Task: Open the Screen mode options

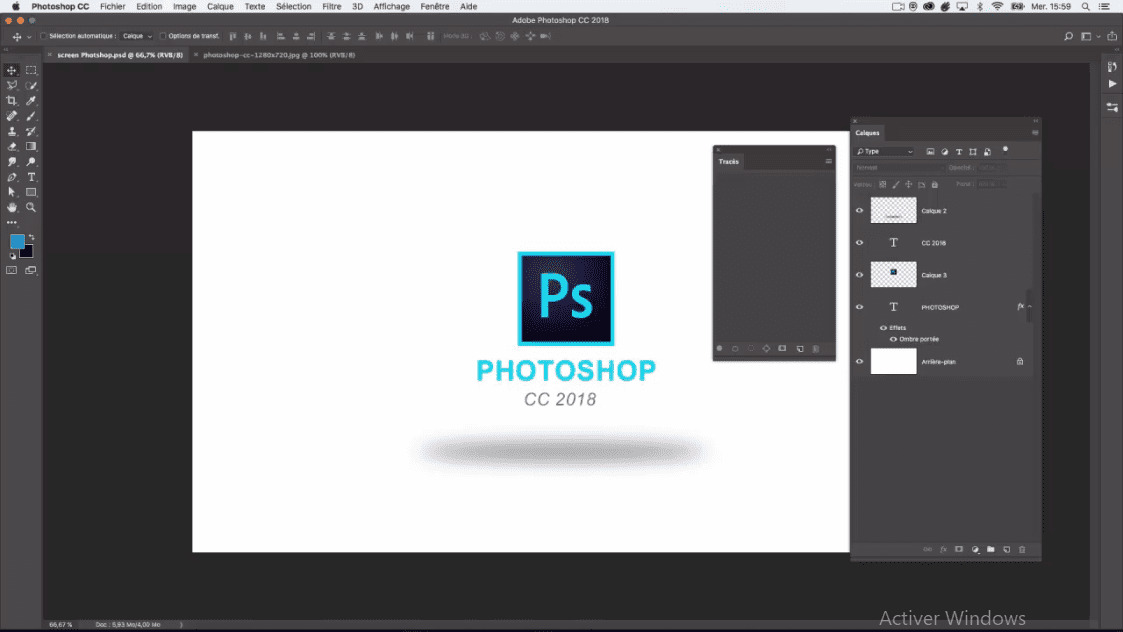Action: [31, 270]
